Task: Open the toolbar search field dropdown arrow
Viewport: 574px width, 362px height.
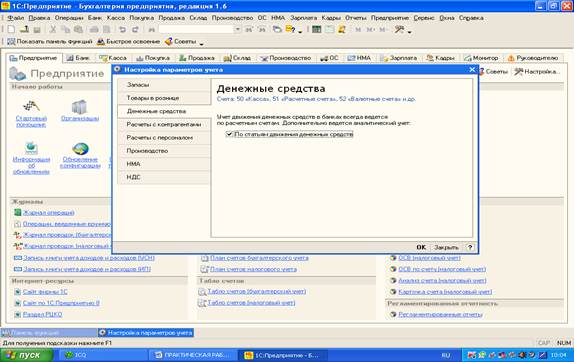Action: pos(238,30)
